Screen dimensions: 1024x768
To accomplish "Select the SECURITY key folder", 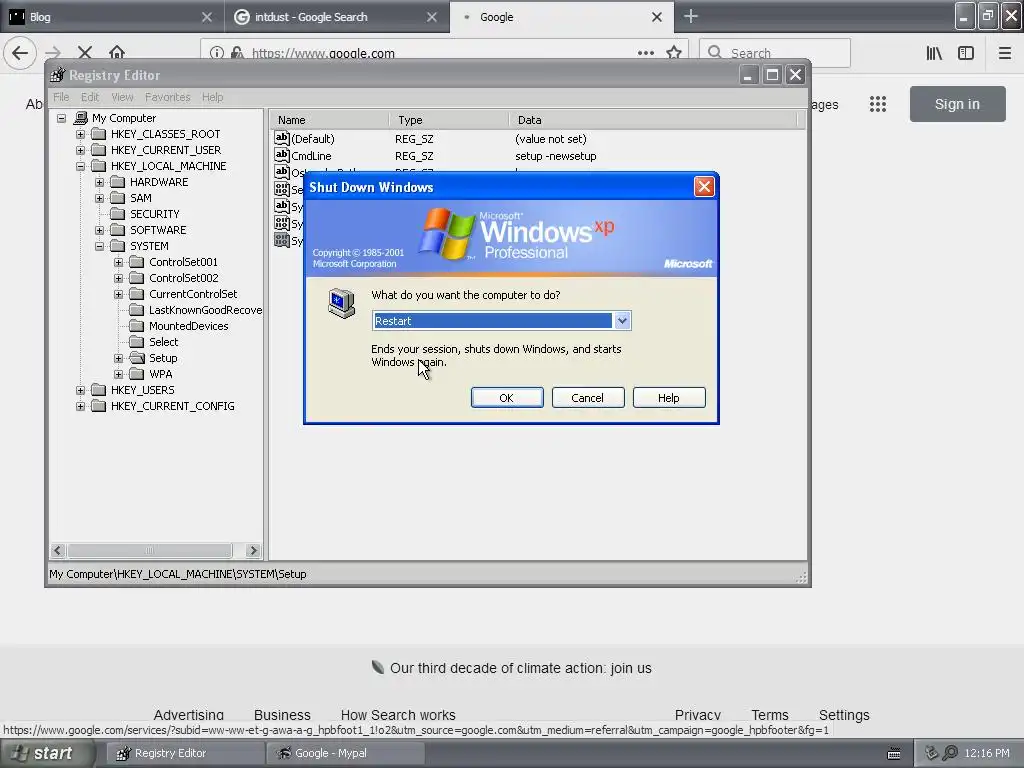I will click(154, 214).
